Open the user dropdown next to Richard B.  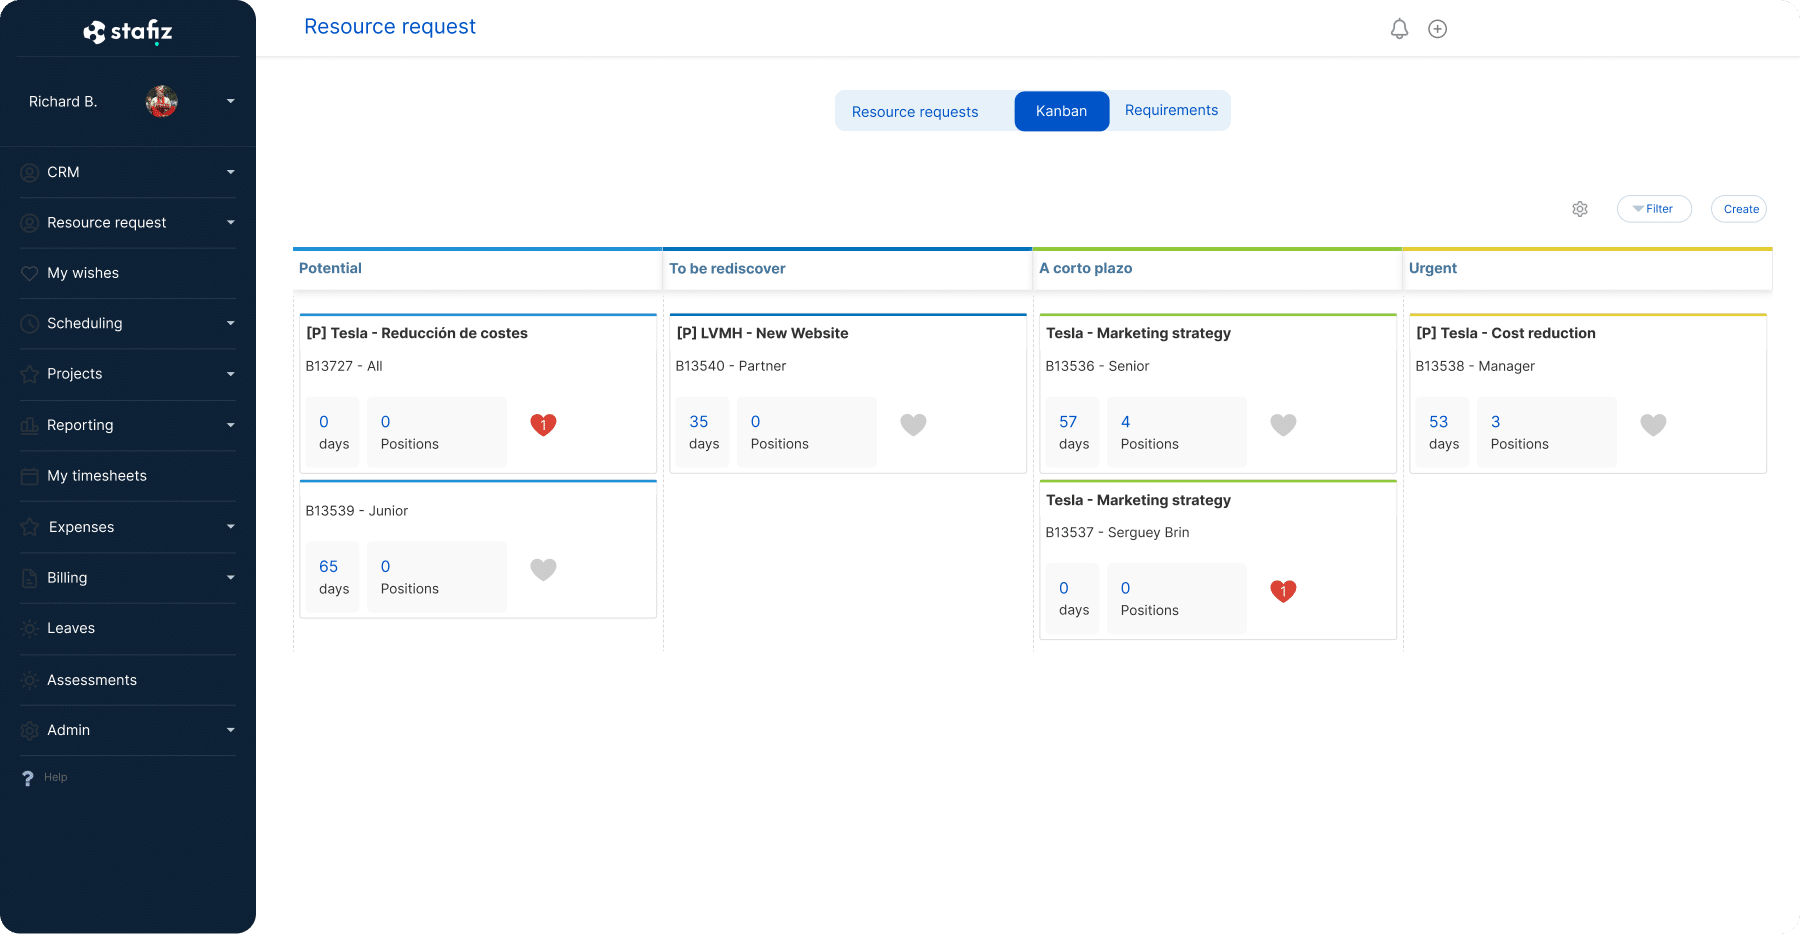230,101
